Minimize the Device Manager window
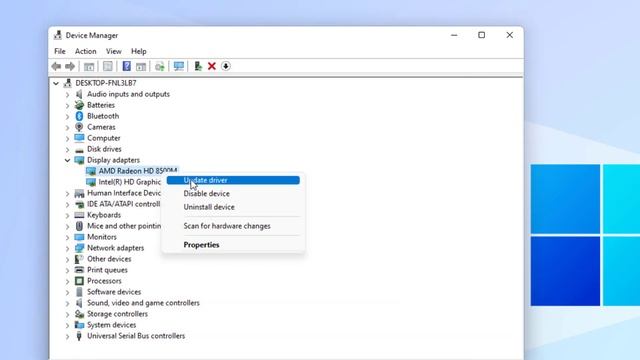 pyautogui.click(x=454, y=35)
